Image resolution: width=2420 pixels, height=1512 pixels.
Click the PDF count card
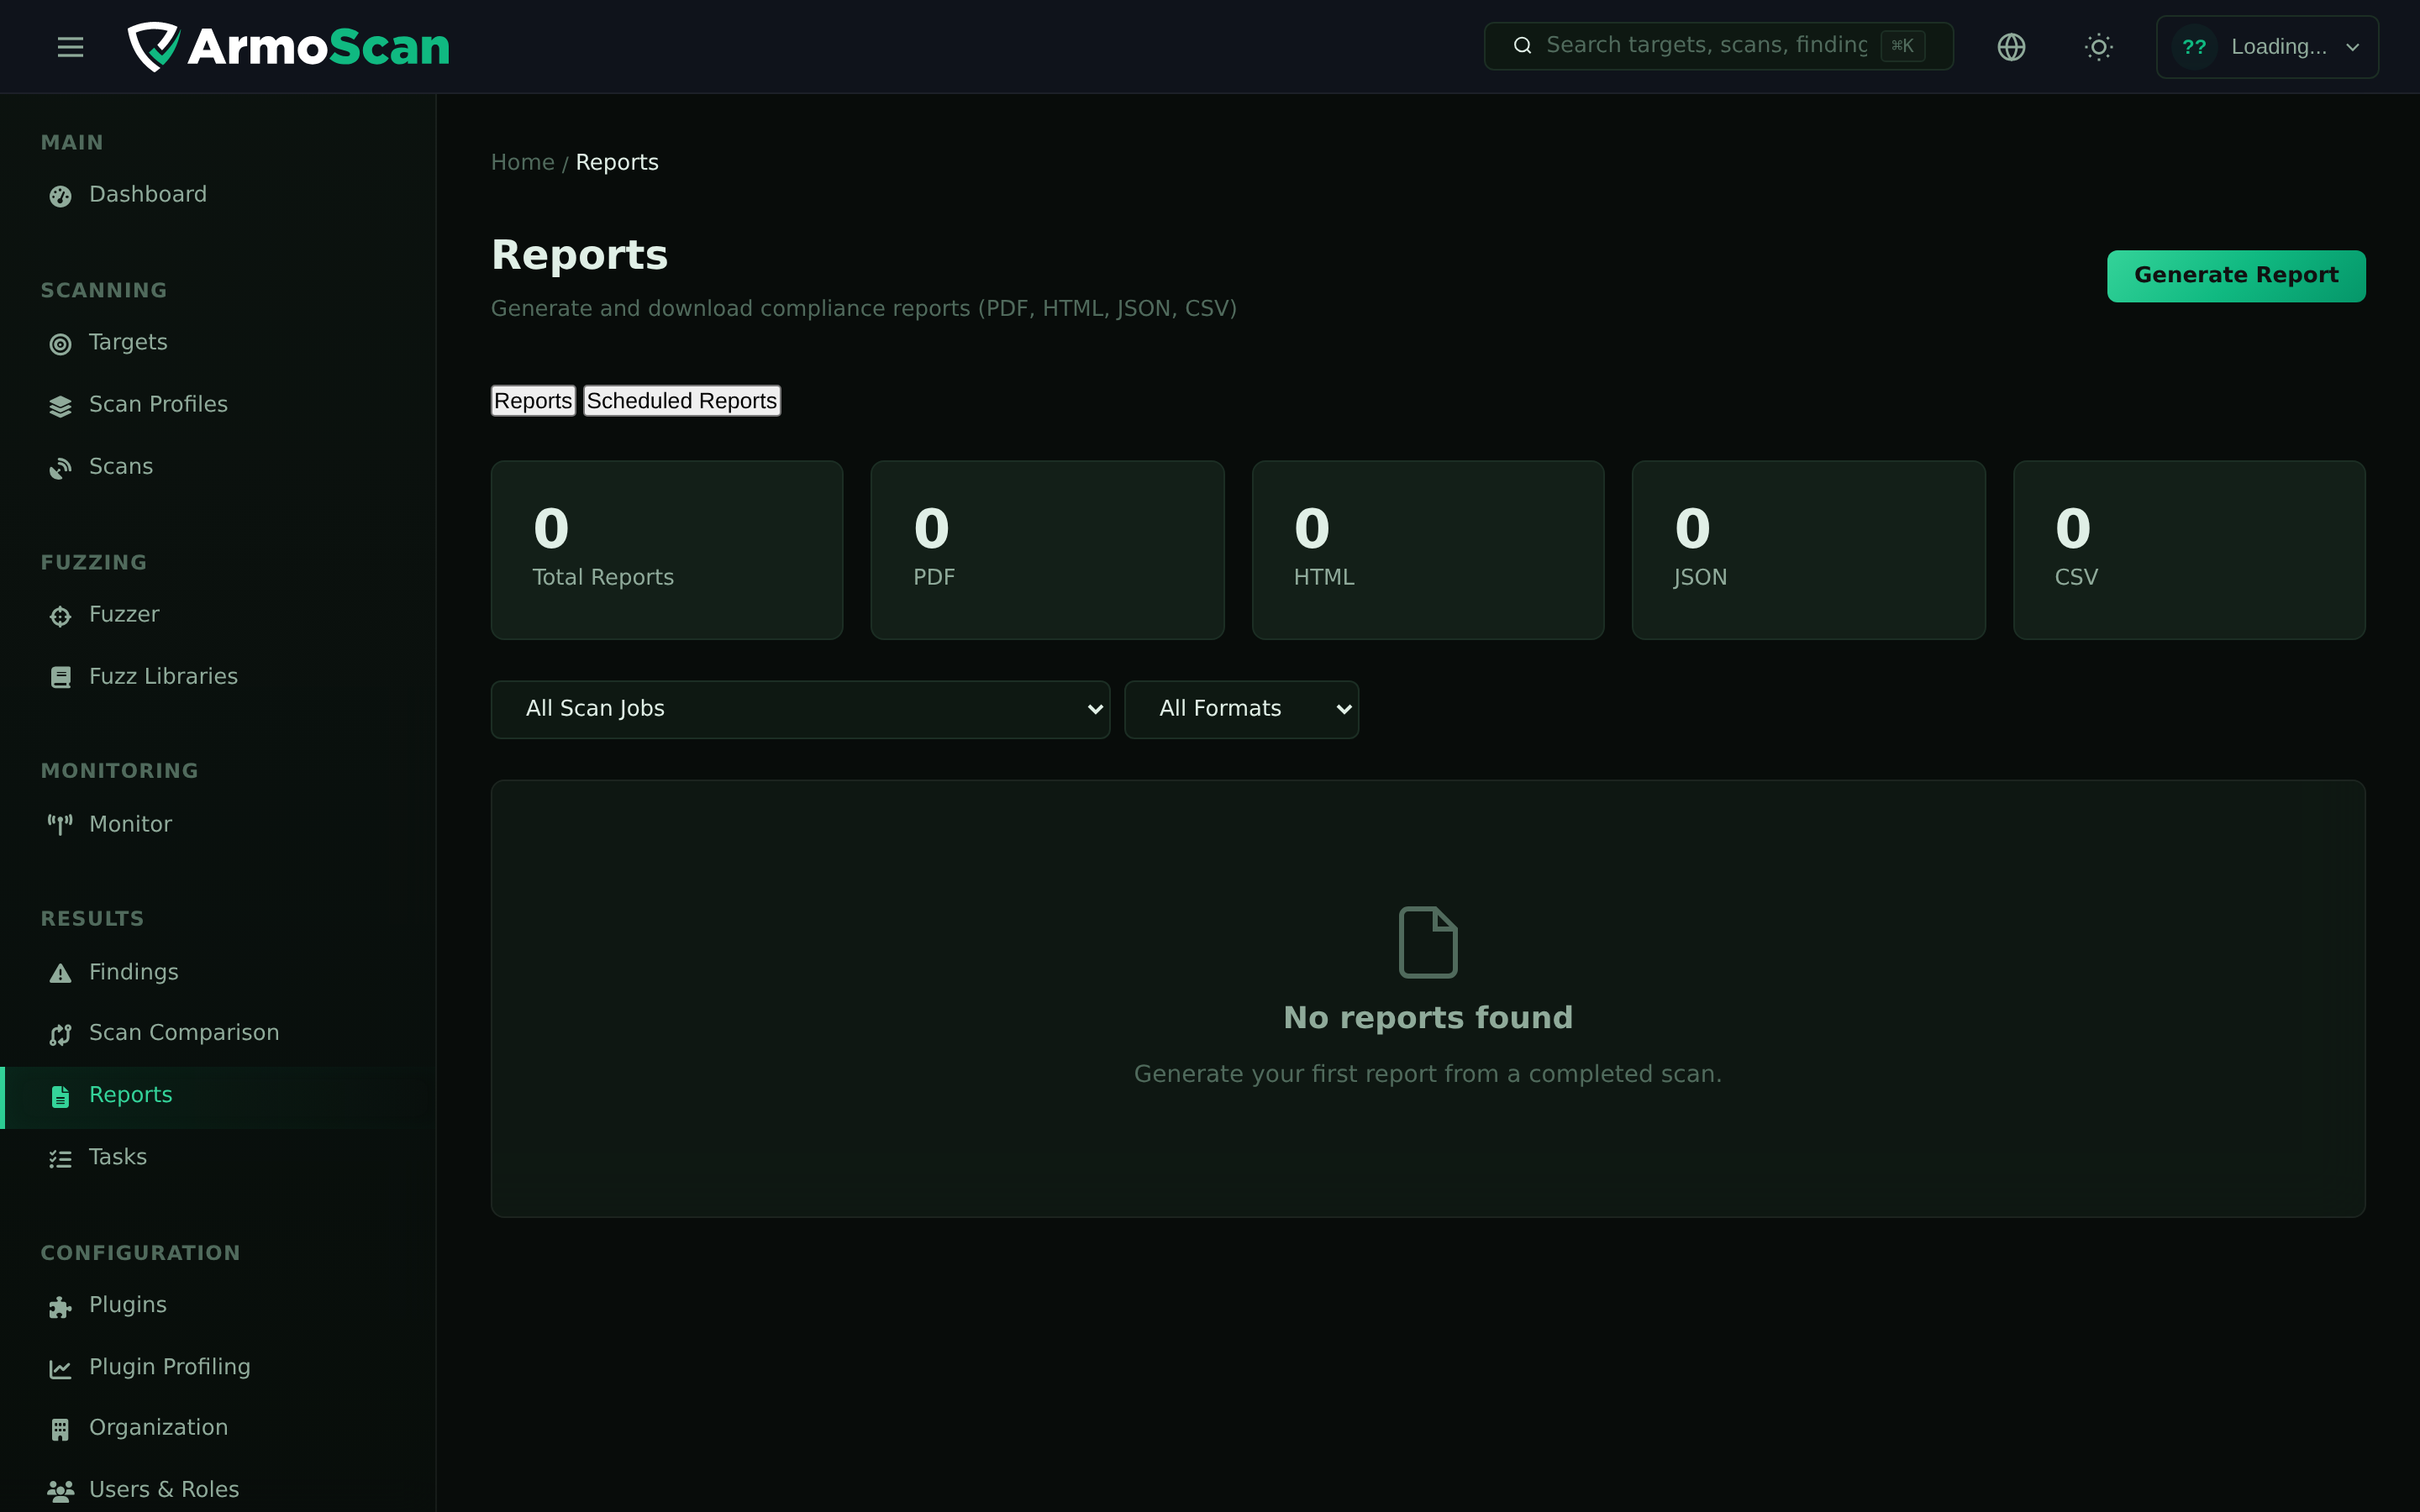(1047, 550)
